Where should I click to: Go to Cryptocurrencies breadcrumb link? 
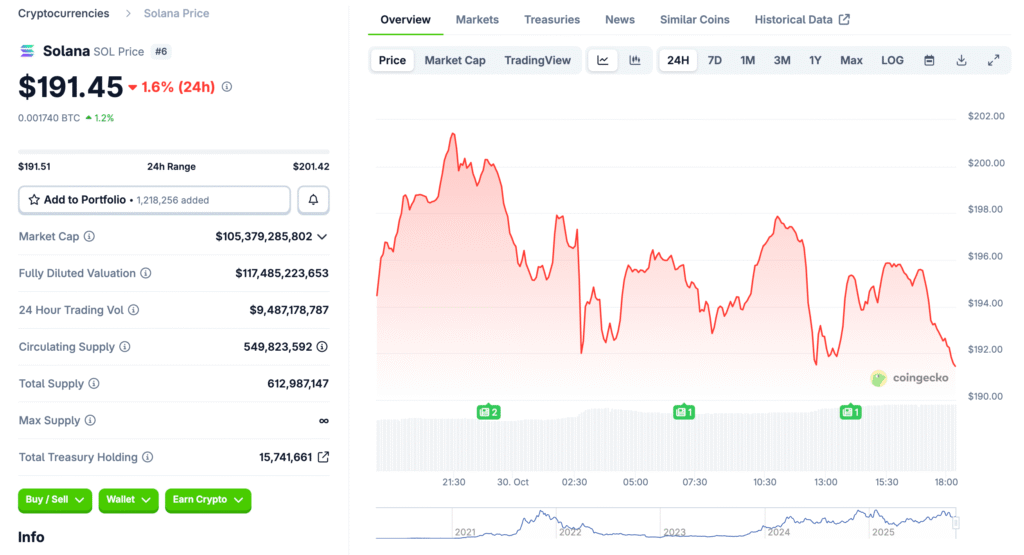point(65,14)
